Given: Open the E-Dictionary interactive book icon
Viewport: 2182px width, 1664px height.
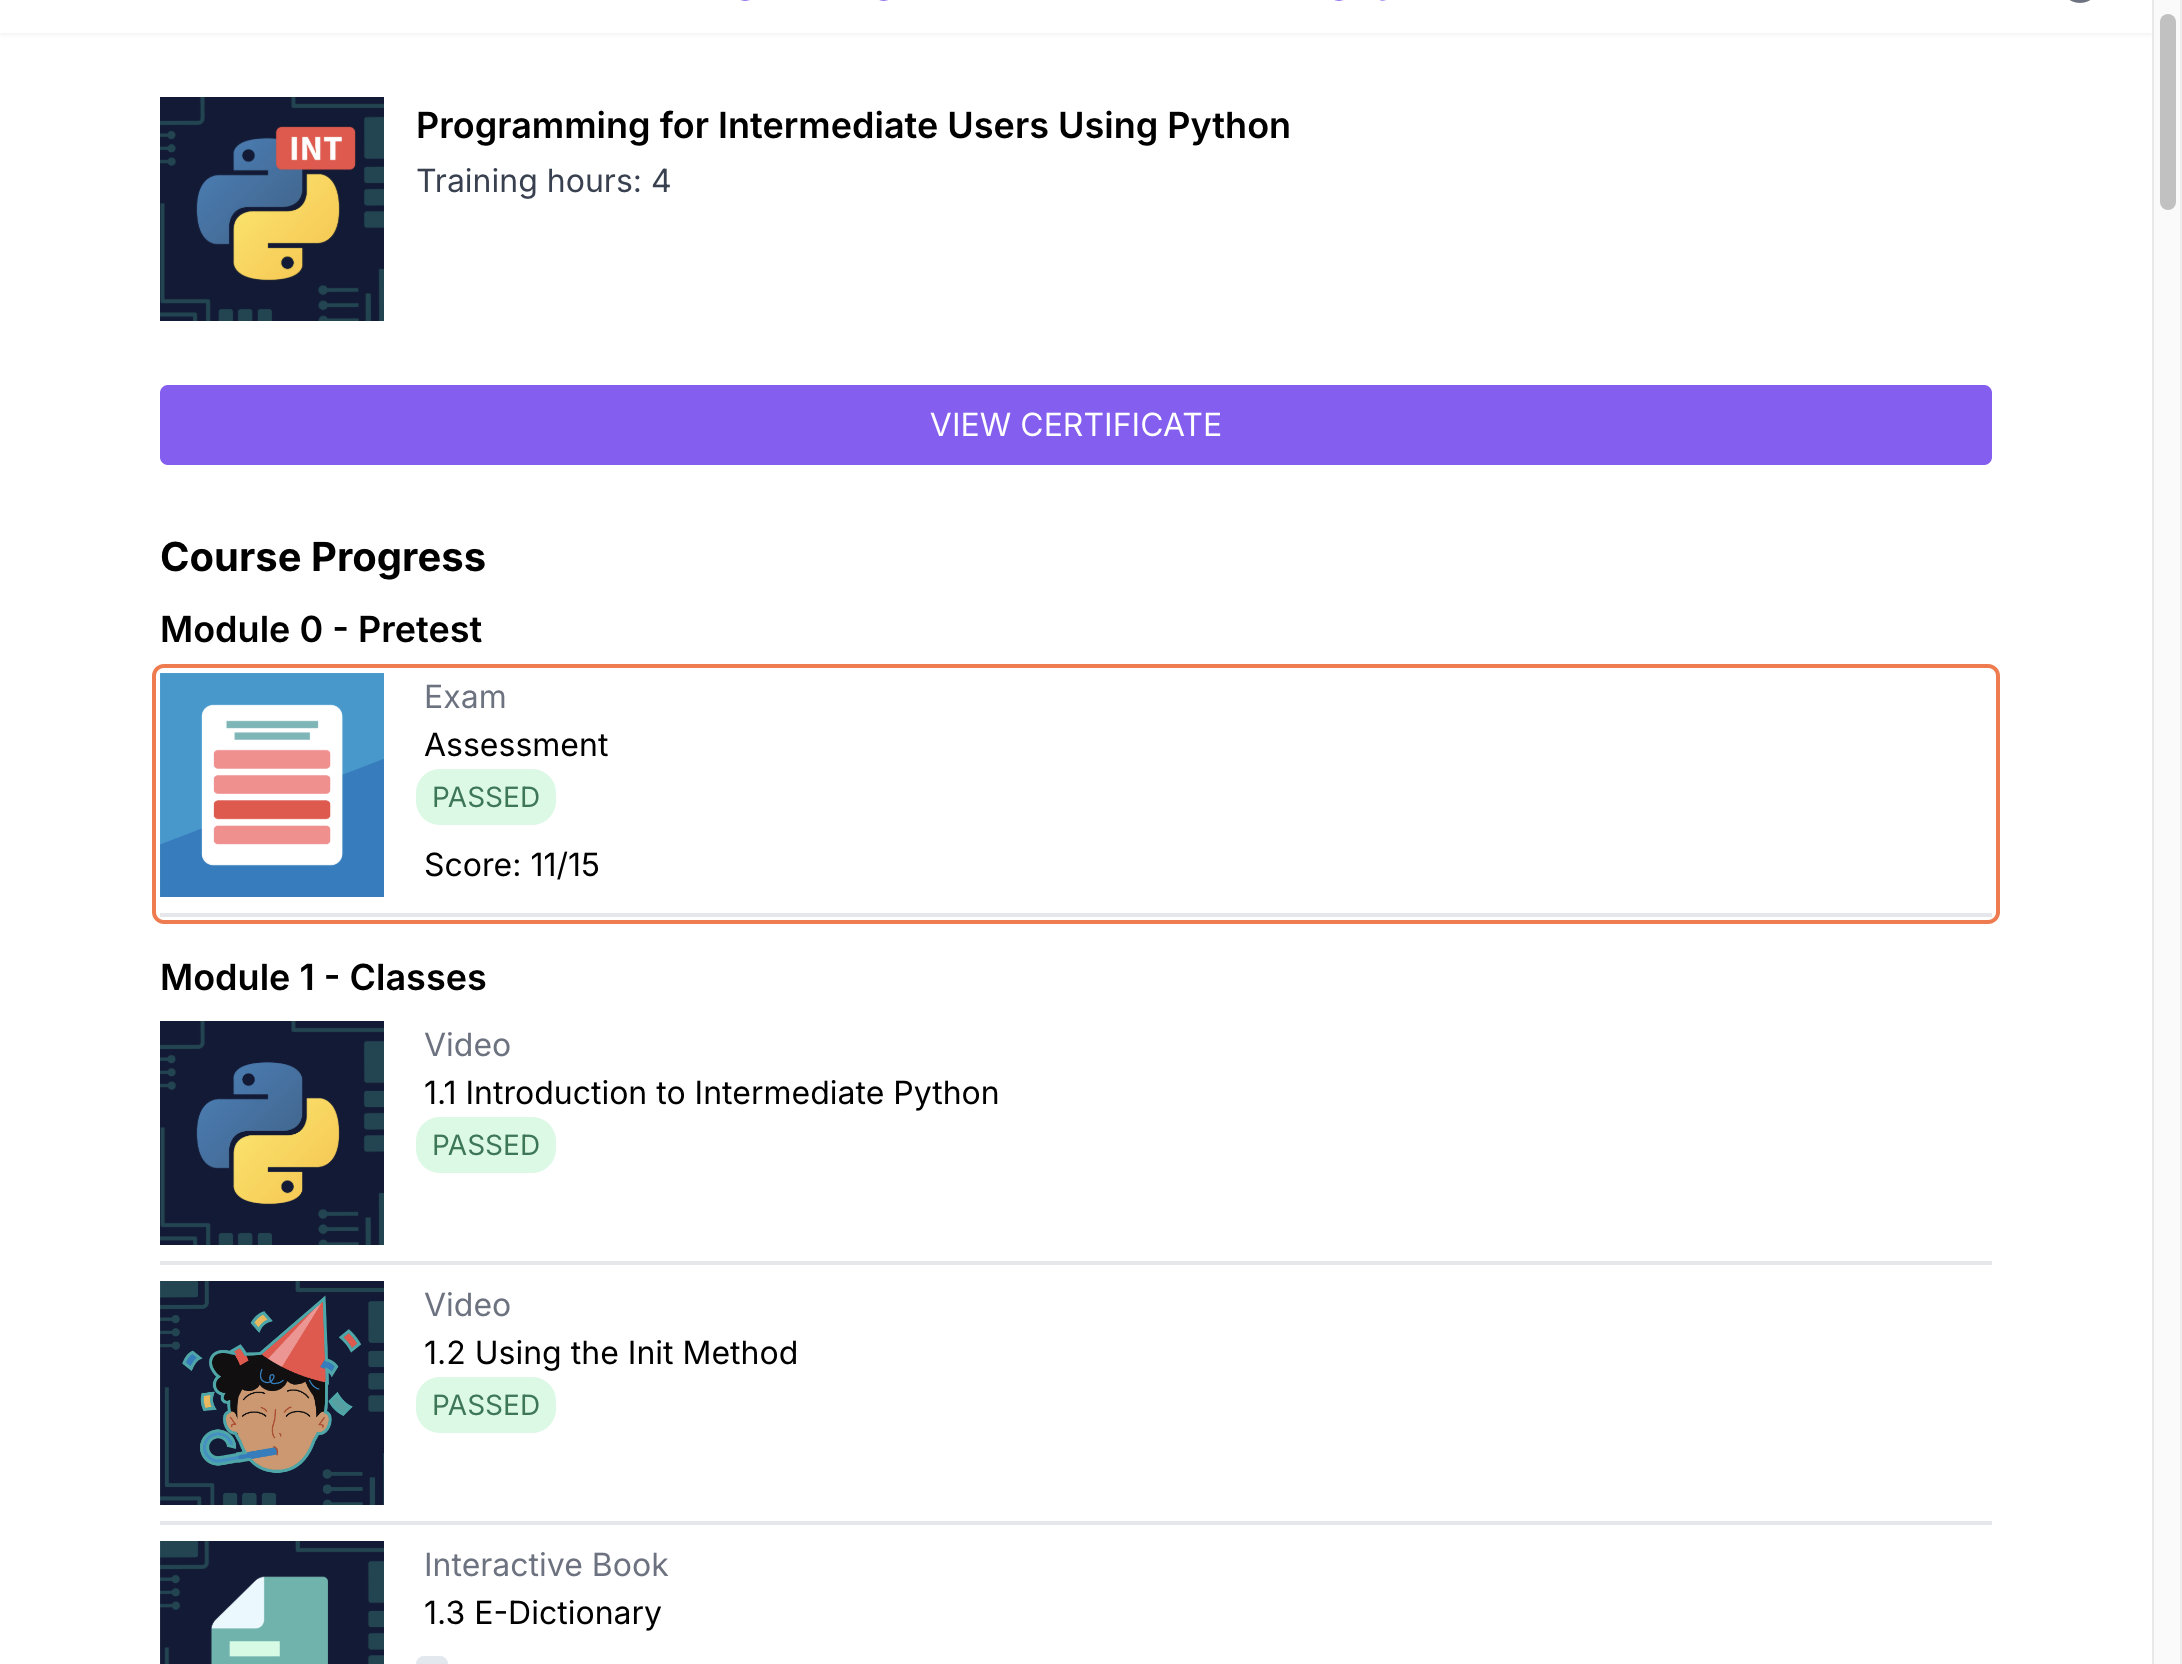Looking at the screenshot, I should point(271,1604).
